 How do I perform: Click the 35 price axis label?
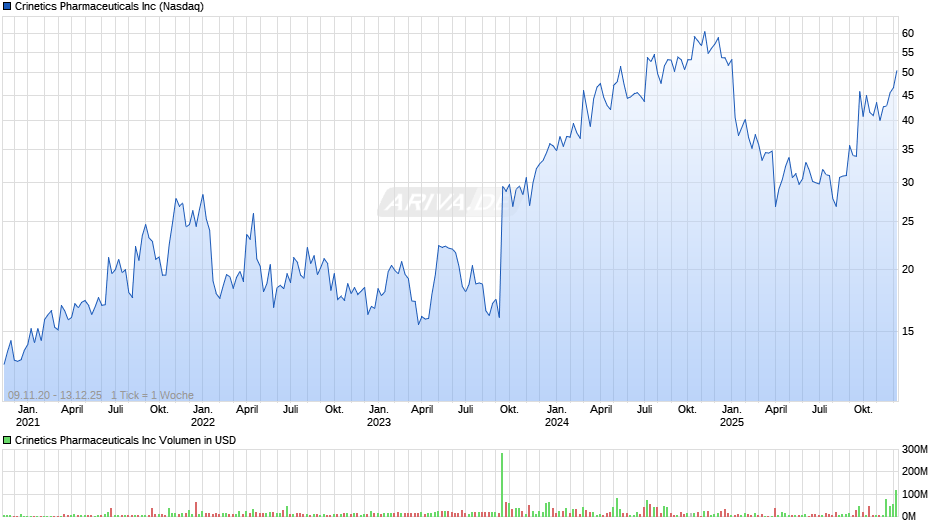pos(908,149)
